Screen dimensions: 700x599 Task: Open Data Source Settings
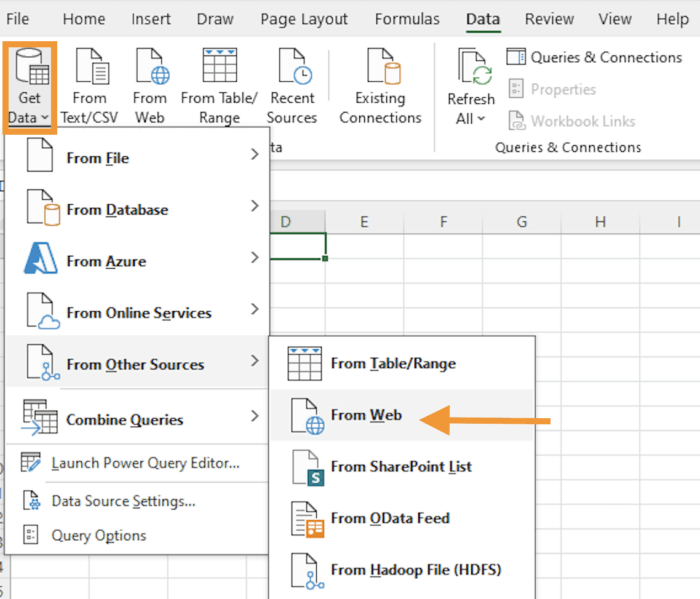(138, 501)
